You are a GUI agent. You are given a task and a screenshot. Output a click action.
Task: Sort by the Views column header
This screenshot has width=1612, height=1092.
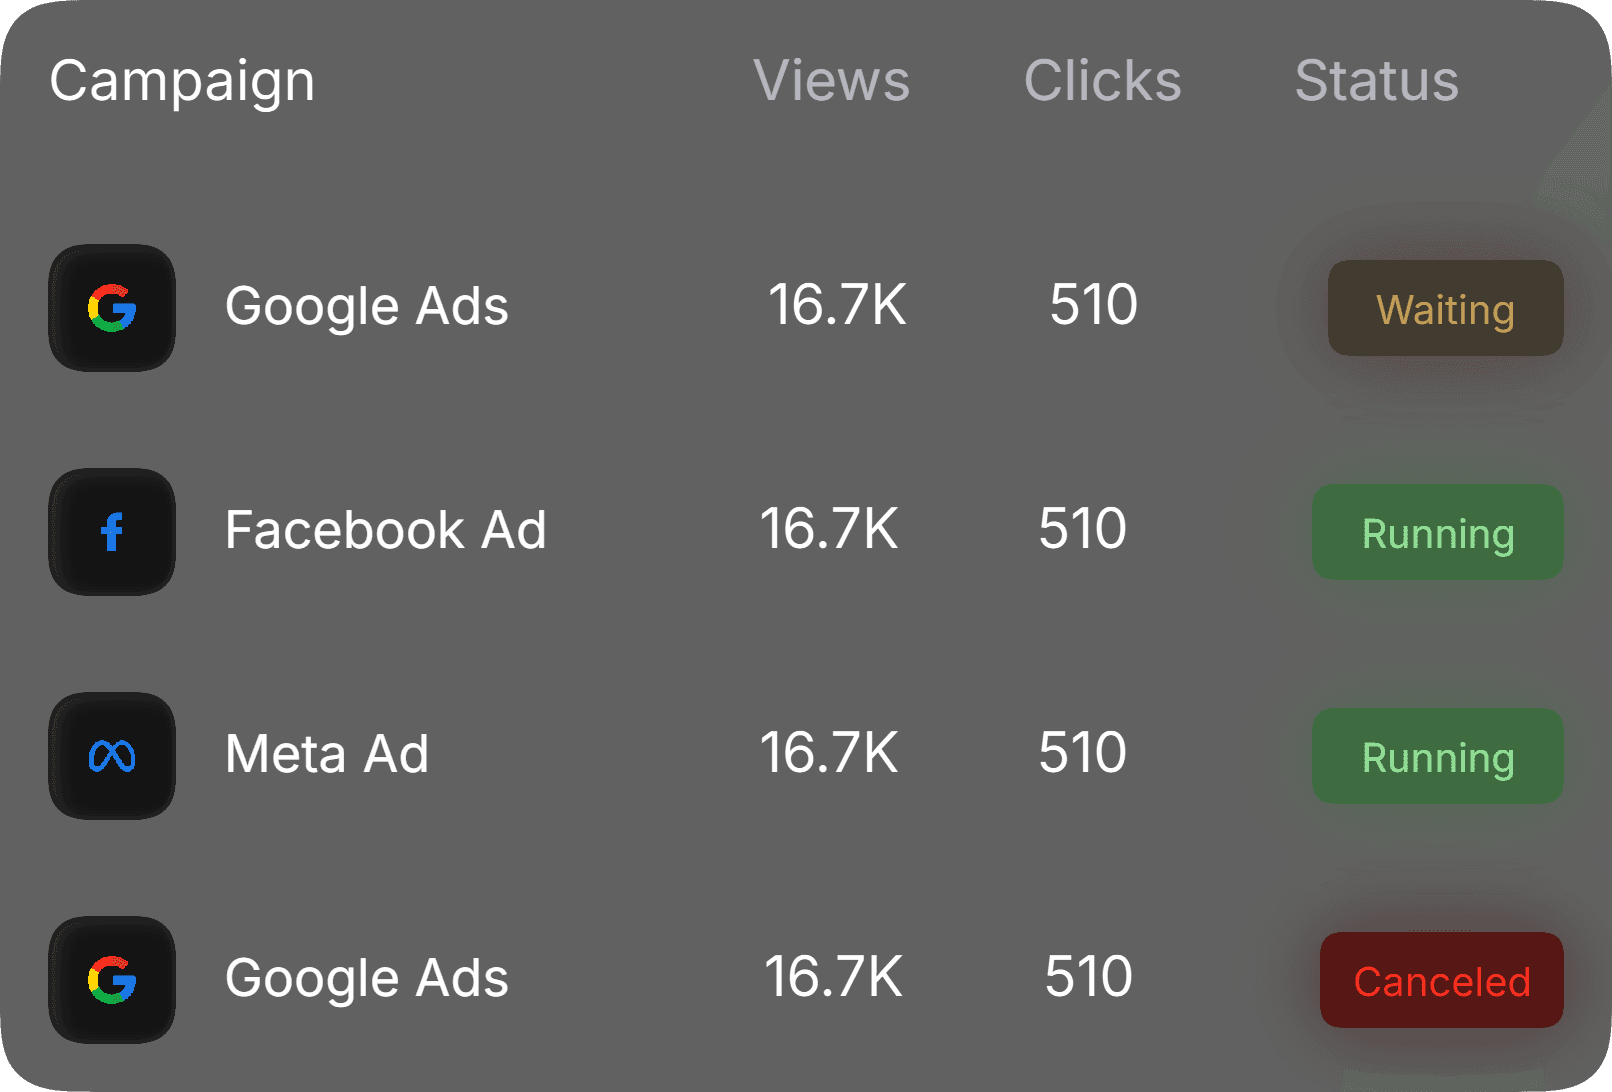[831, 80]
